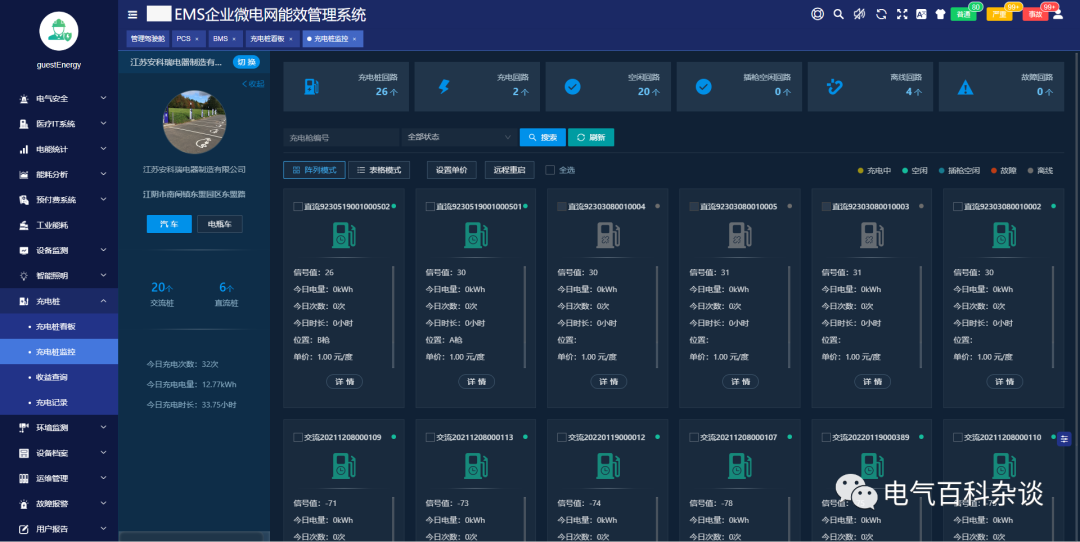Click the guestEnergy avatar logo
The height and width of the screenshot is (542, 1080).
pyautogui.click(x=59, y=31)
